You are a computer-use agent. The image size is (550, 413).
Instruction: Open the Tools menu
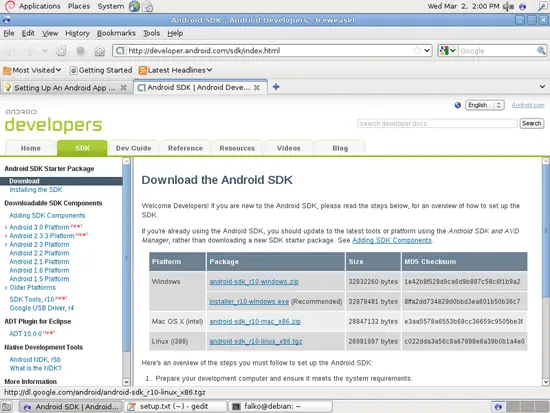[x=152, y=33]
